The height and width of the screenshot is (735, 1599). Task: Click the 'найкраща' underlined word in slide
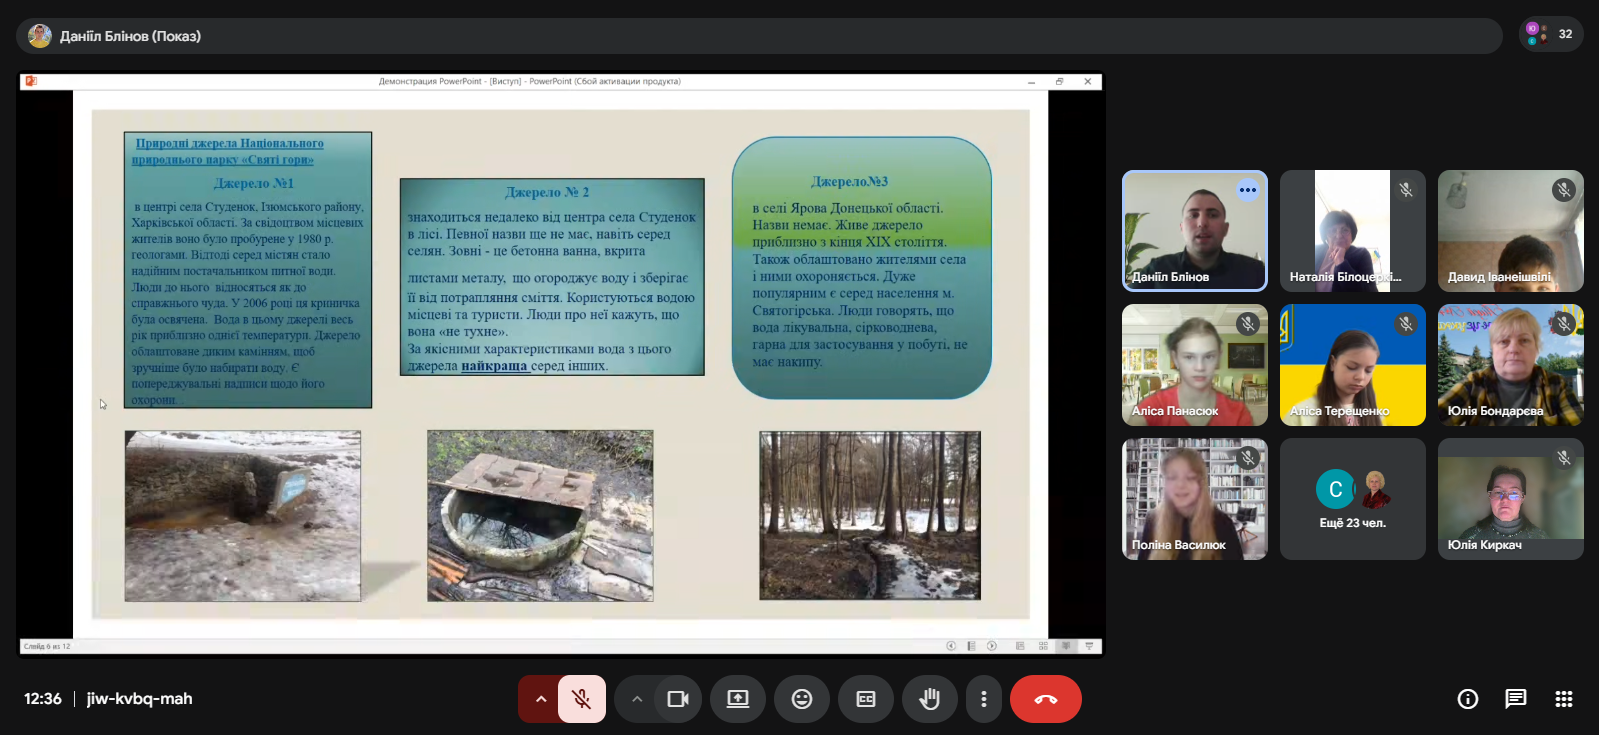[494, 366]
